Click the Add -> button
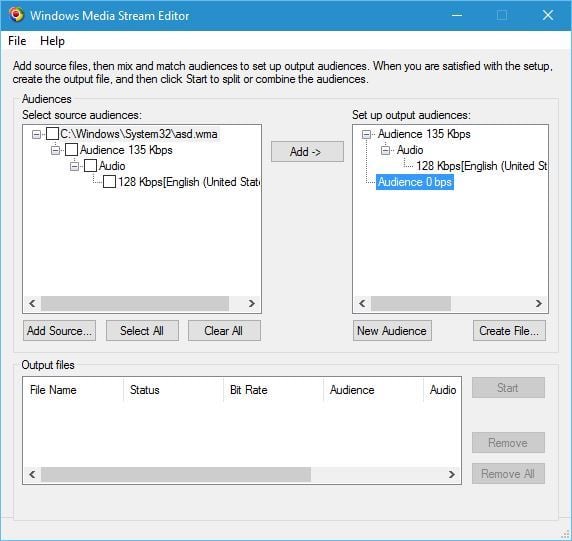 (x=307, y=151)
